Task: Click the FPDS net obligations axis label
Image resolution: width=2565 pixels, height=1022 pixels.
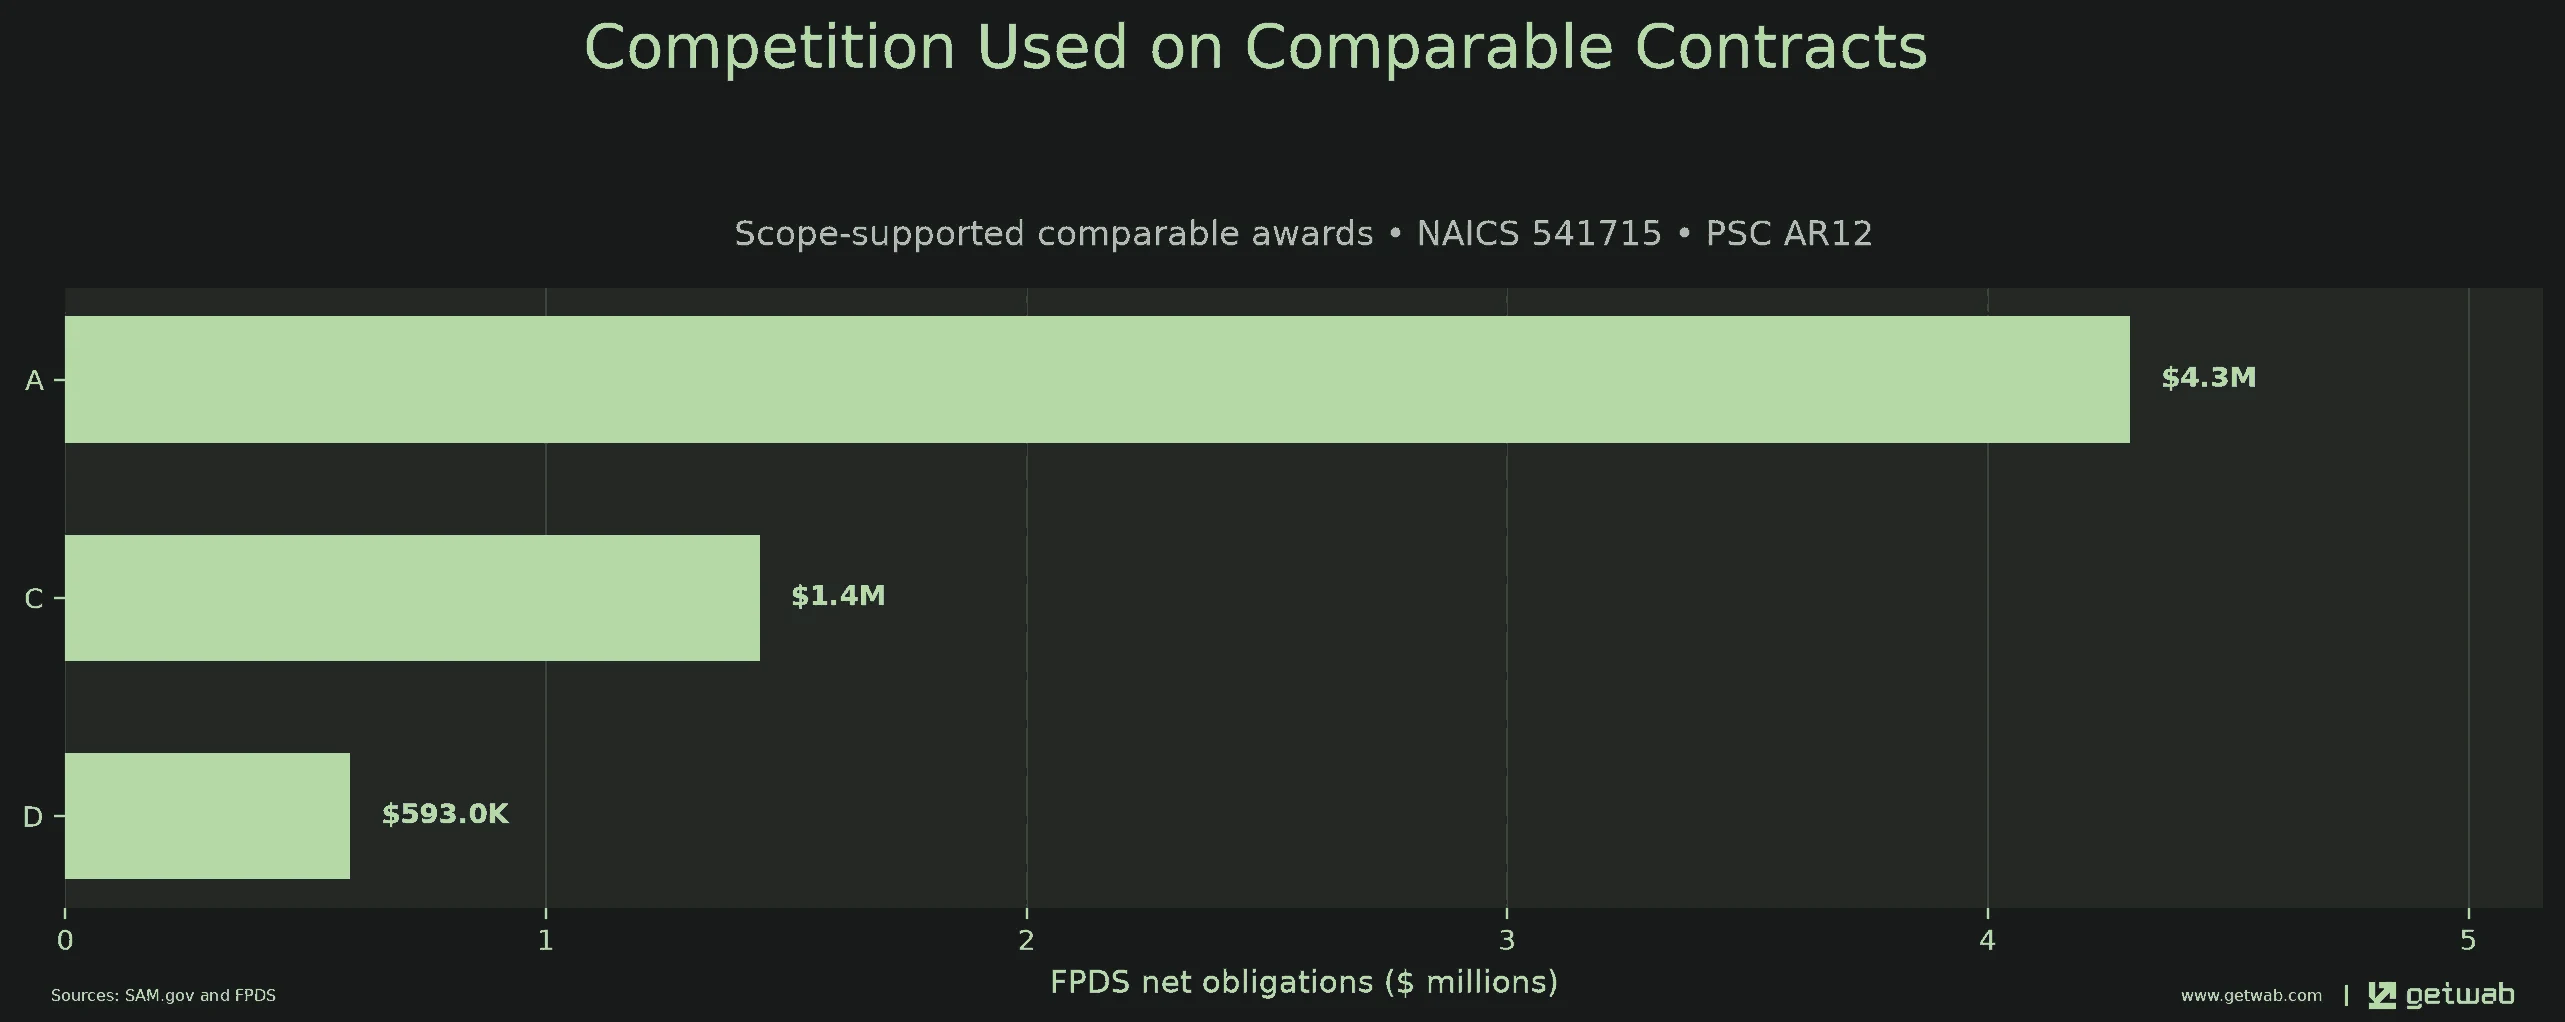Action: coord(1304,982)
